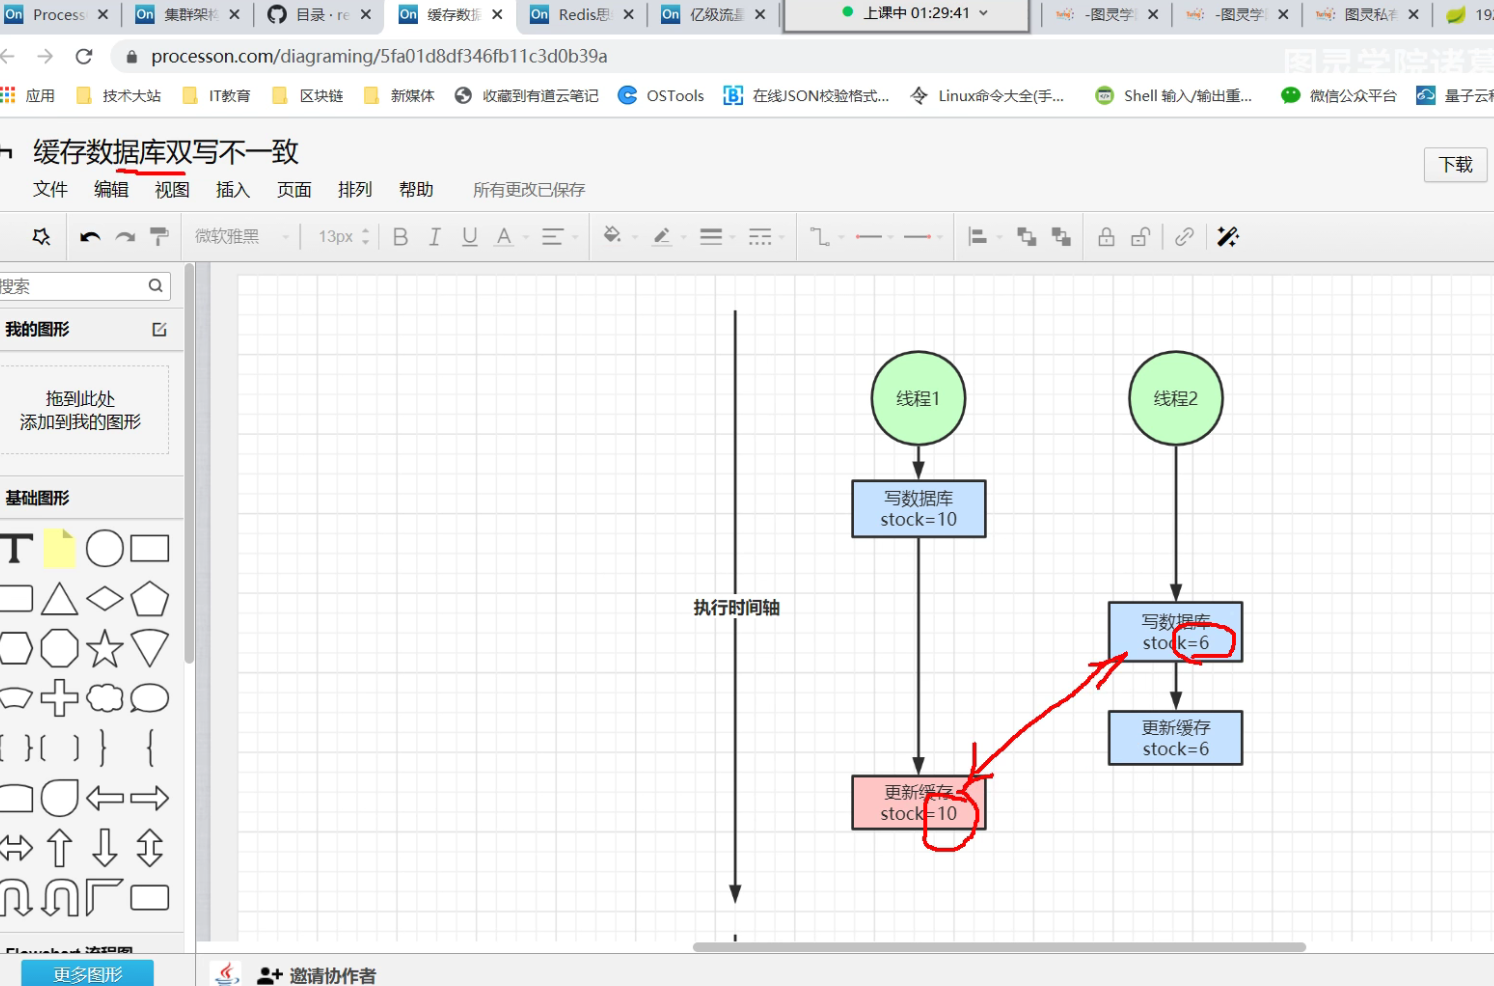
Task: Reload the page with refresh icon
Action: point(84,57)
